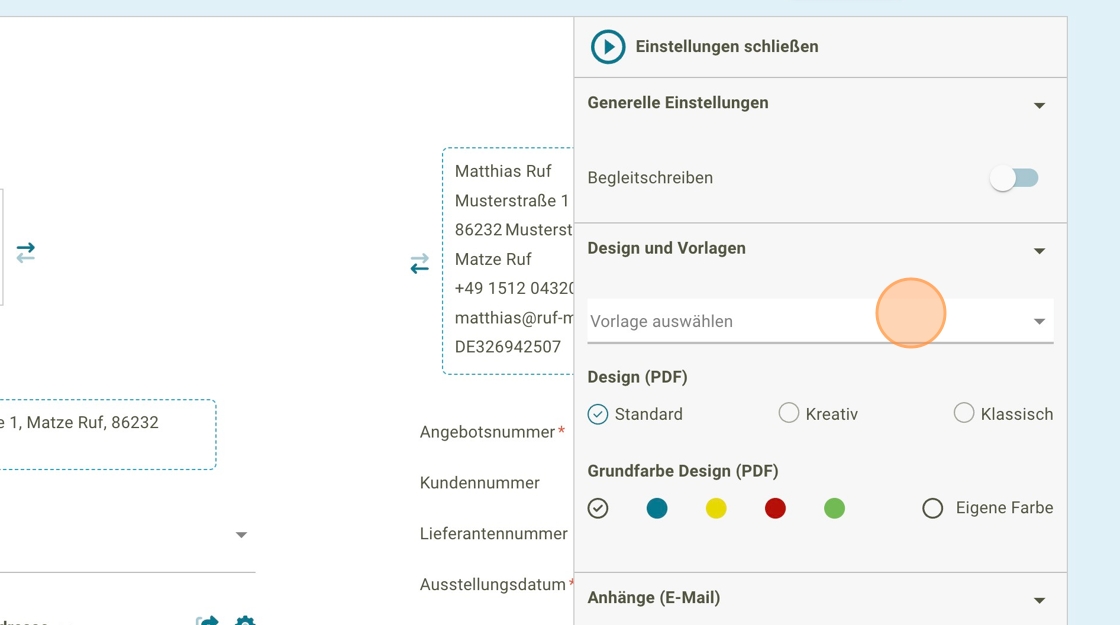The height and width of the screenshot is (625, 1120).
Task: Click the Matze Ruf contact line
Action: point(493,259)
